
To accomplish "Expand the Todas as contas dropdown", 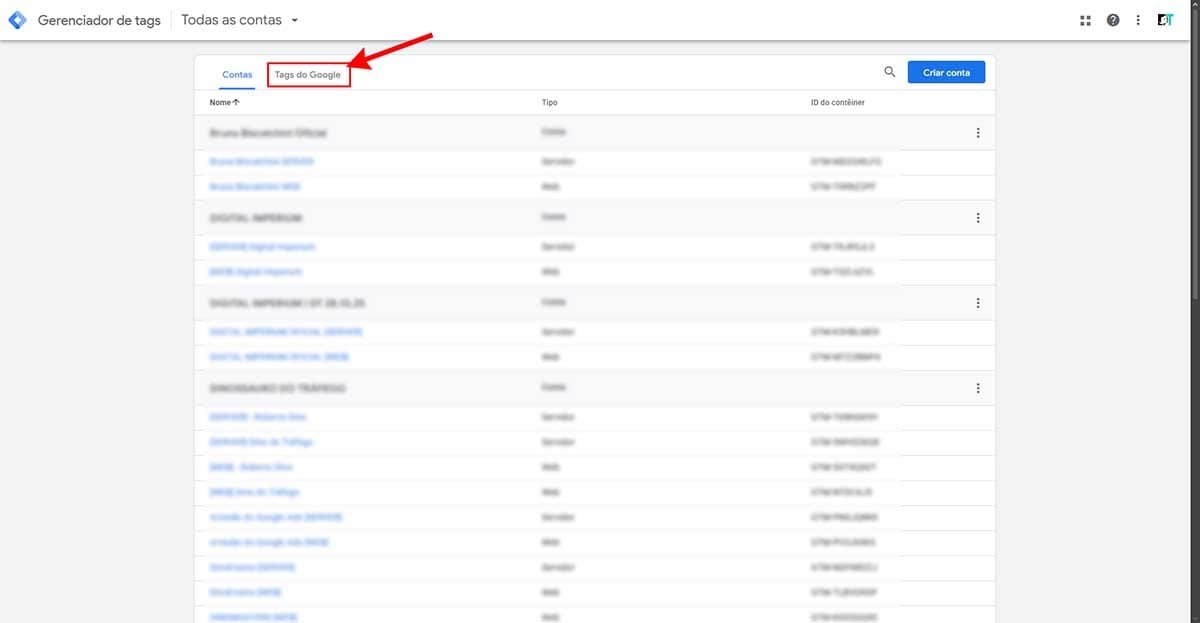I will click(240, 20).
